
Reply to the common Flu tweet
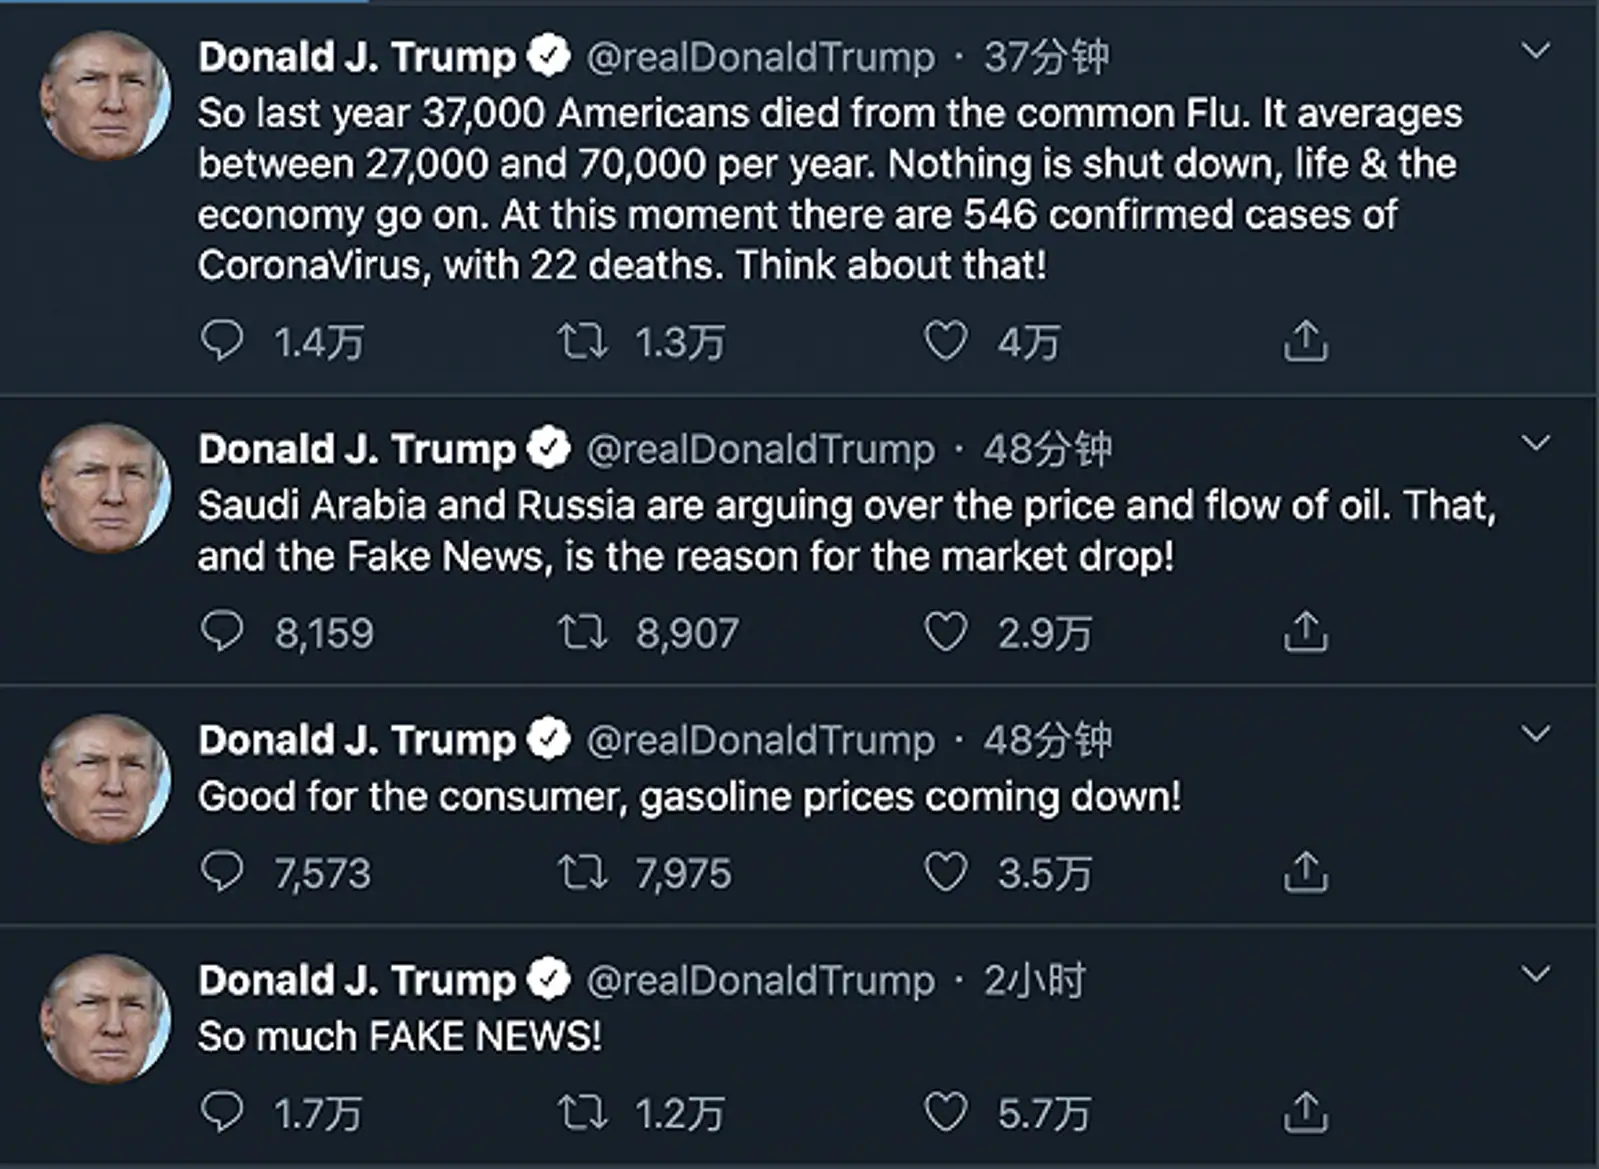[222, 341]
